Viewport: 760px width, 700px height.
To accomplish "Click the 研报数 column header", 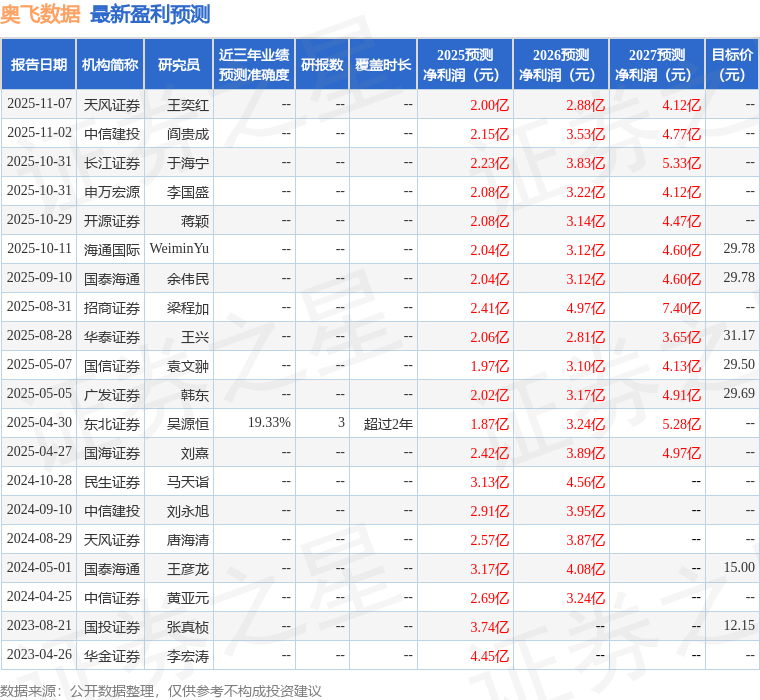I will (322, 64).
